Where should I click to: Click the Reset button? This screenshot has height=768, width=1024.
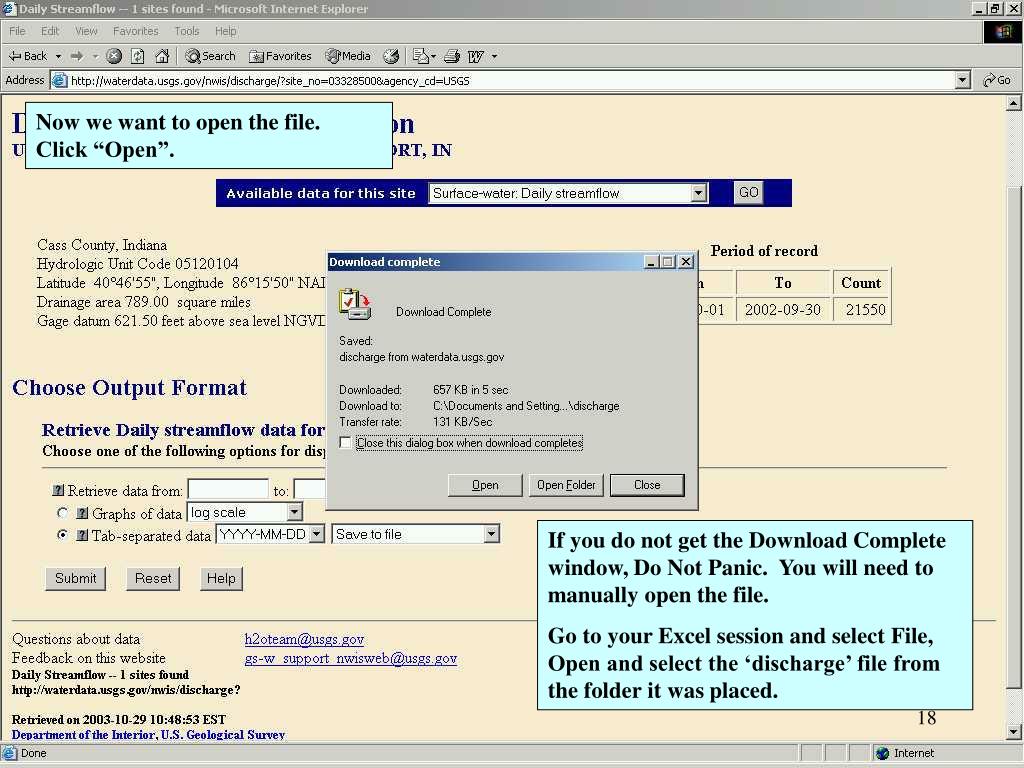point(153,578)
